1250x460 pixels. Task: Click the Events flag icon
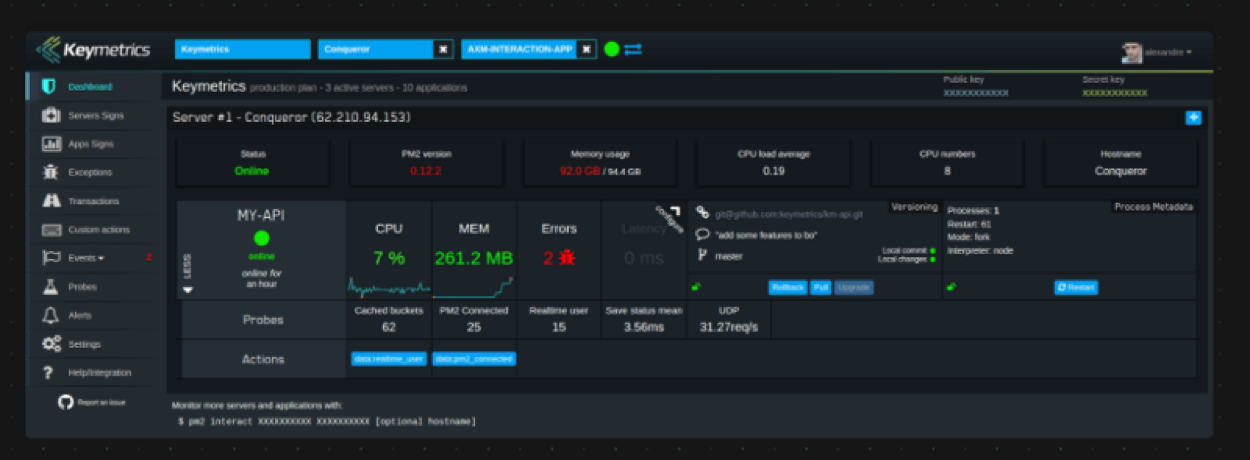pos(51,258)
